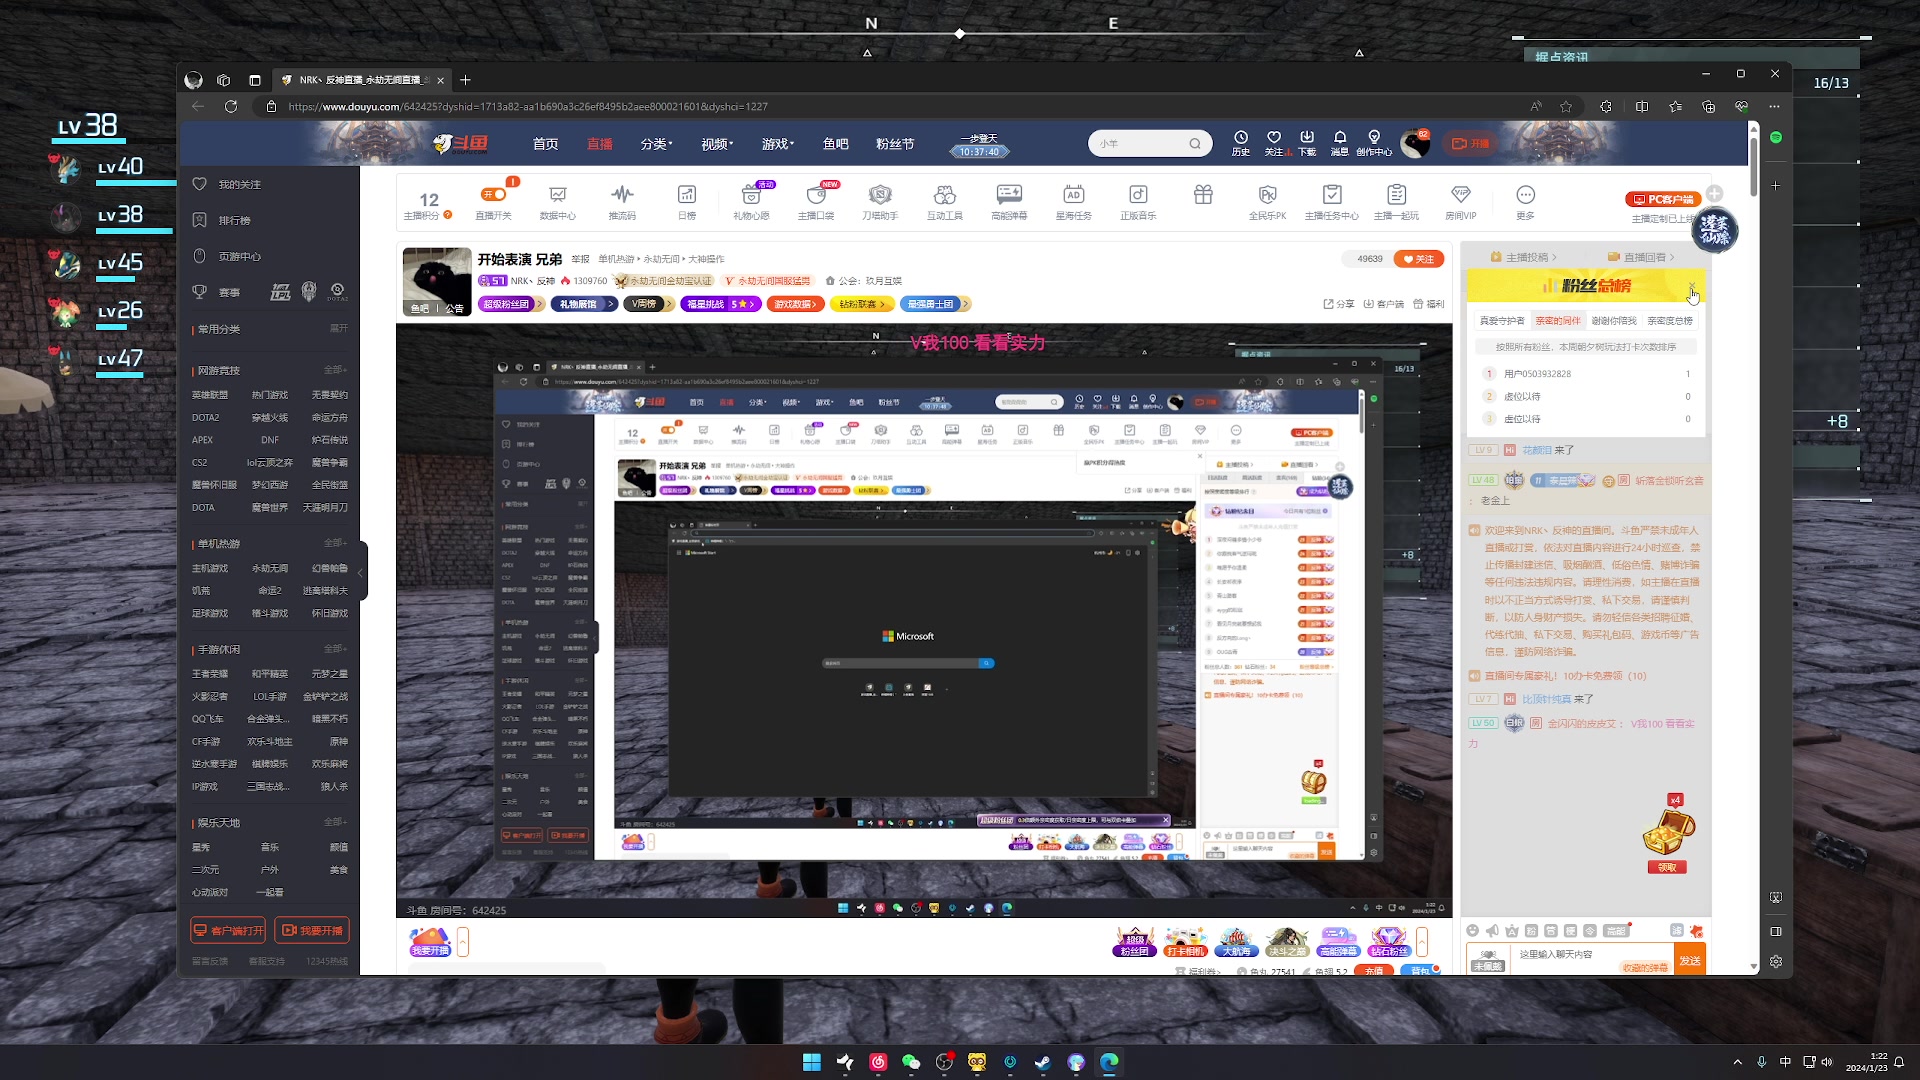Open WeChat from the Windows taskbar
1920x1080 pixels.
coord(910,1062)
